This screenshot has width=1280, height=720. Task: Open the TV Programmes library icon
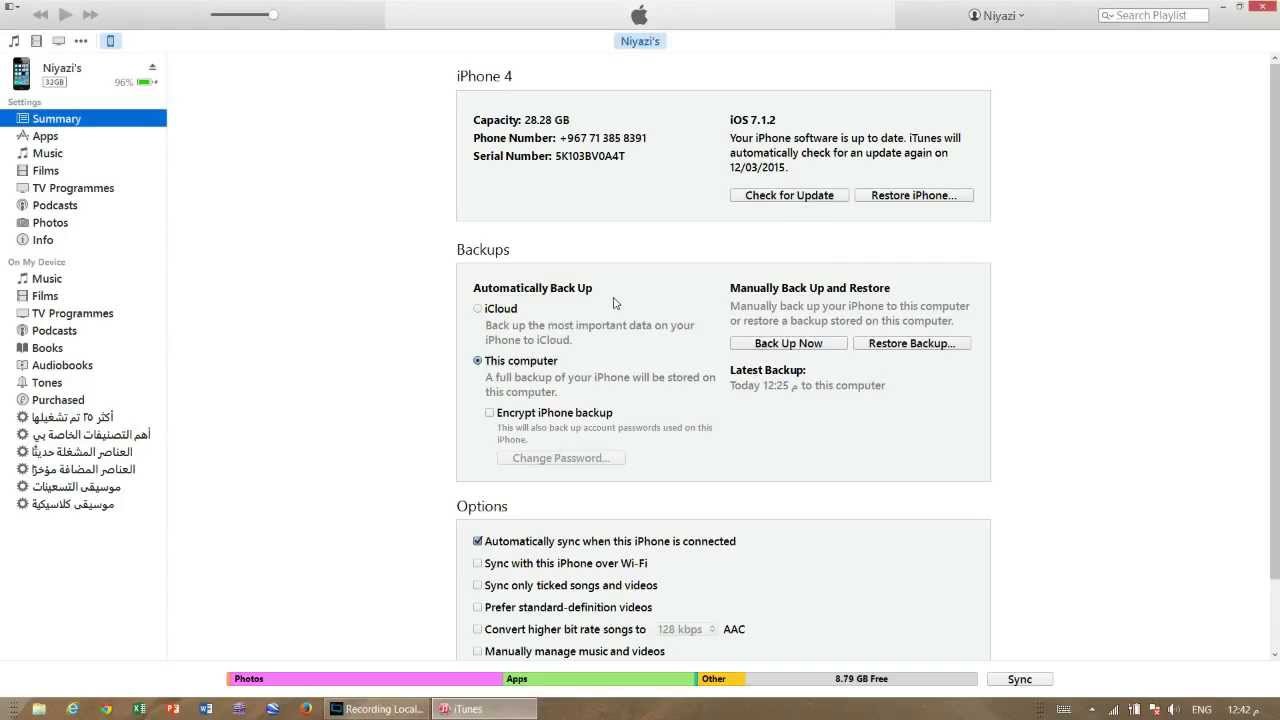[59, 41]
